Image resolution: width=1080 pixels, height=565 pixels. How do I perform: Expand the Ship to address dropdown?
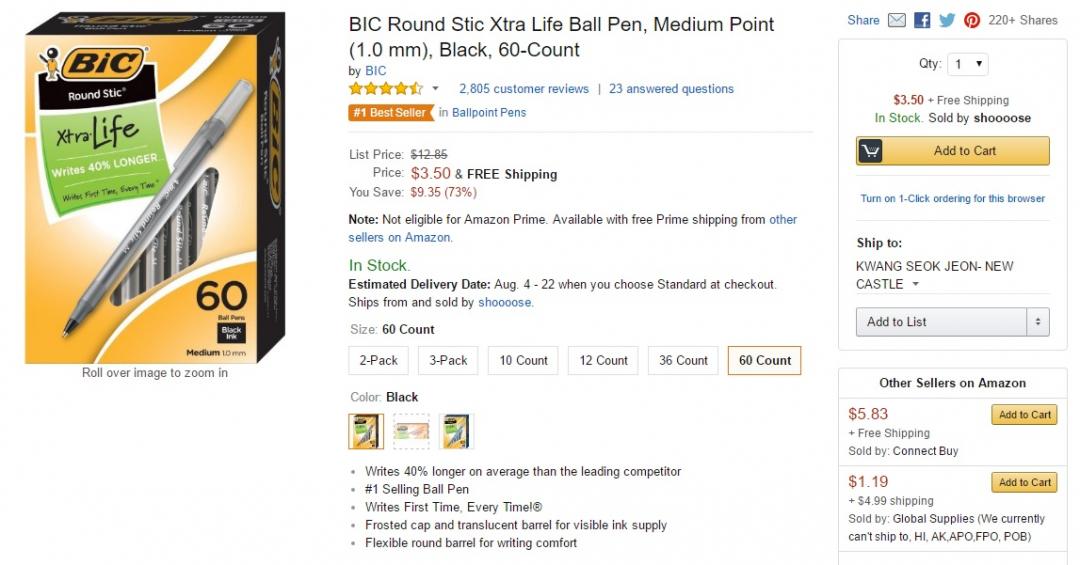tap(914, 285)
